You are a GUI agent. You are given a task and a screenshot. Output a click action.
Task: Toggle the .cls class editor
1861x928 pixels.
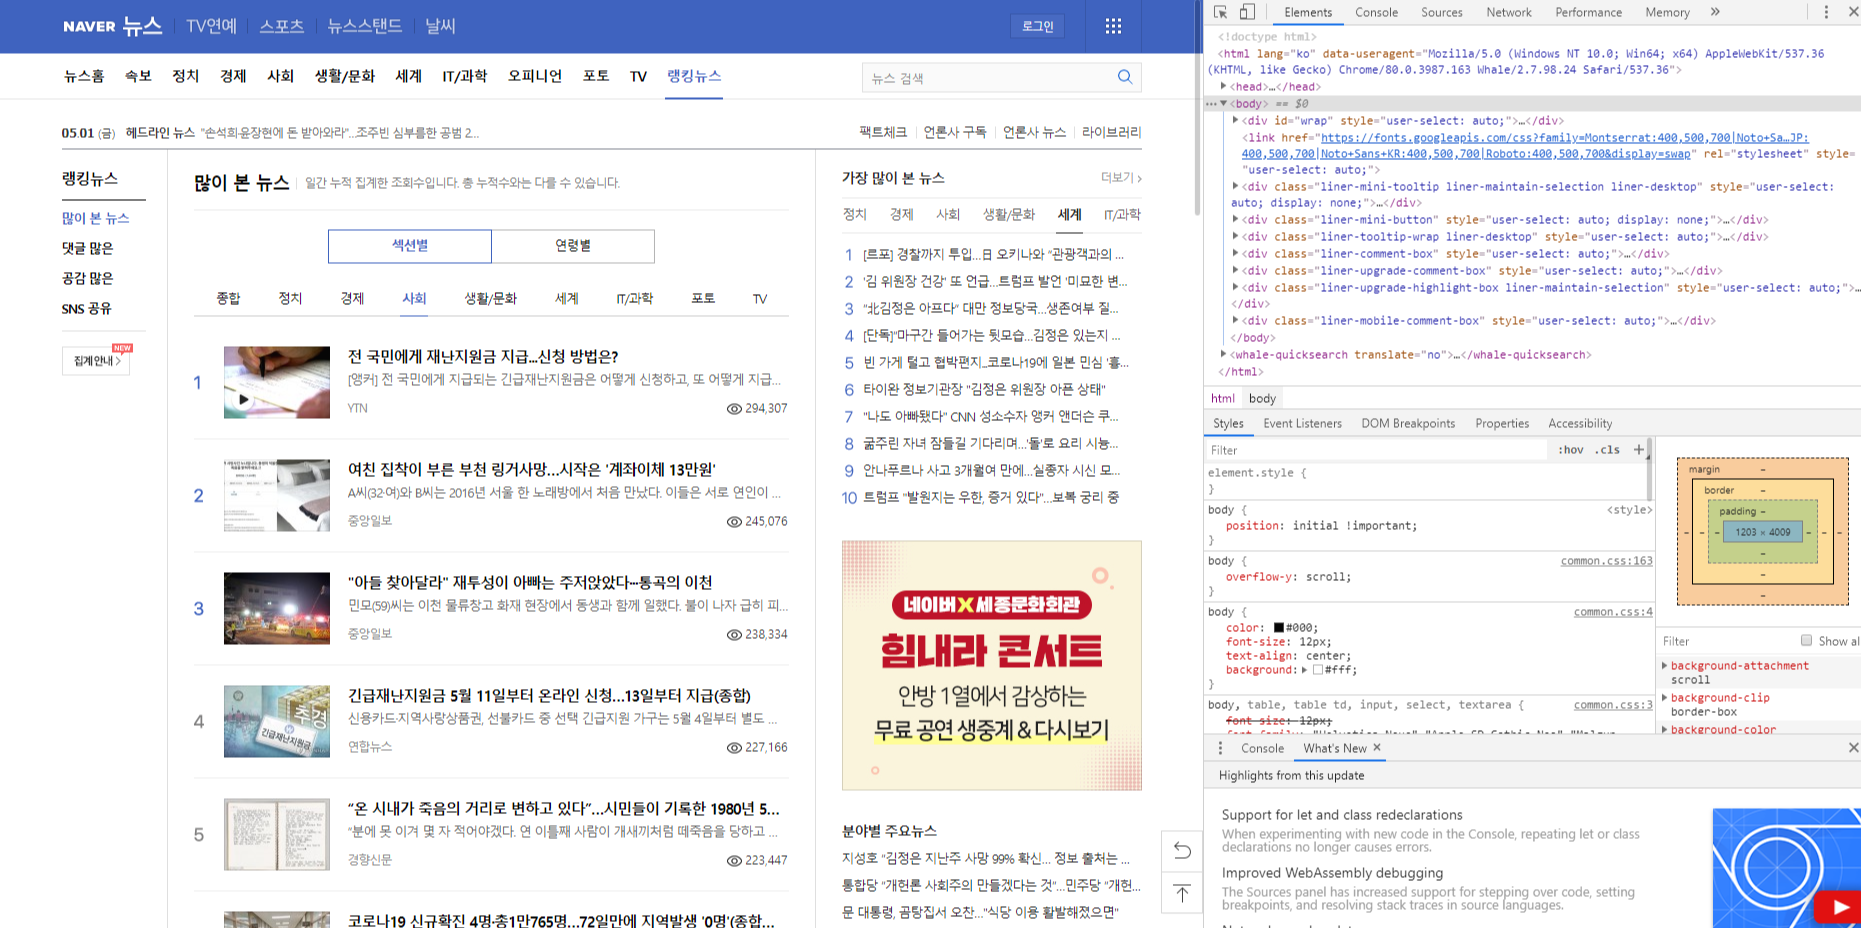[x=1607, y=450]
